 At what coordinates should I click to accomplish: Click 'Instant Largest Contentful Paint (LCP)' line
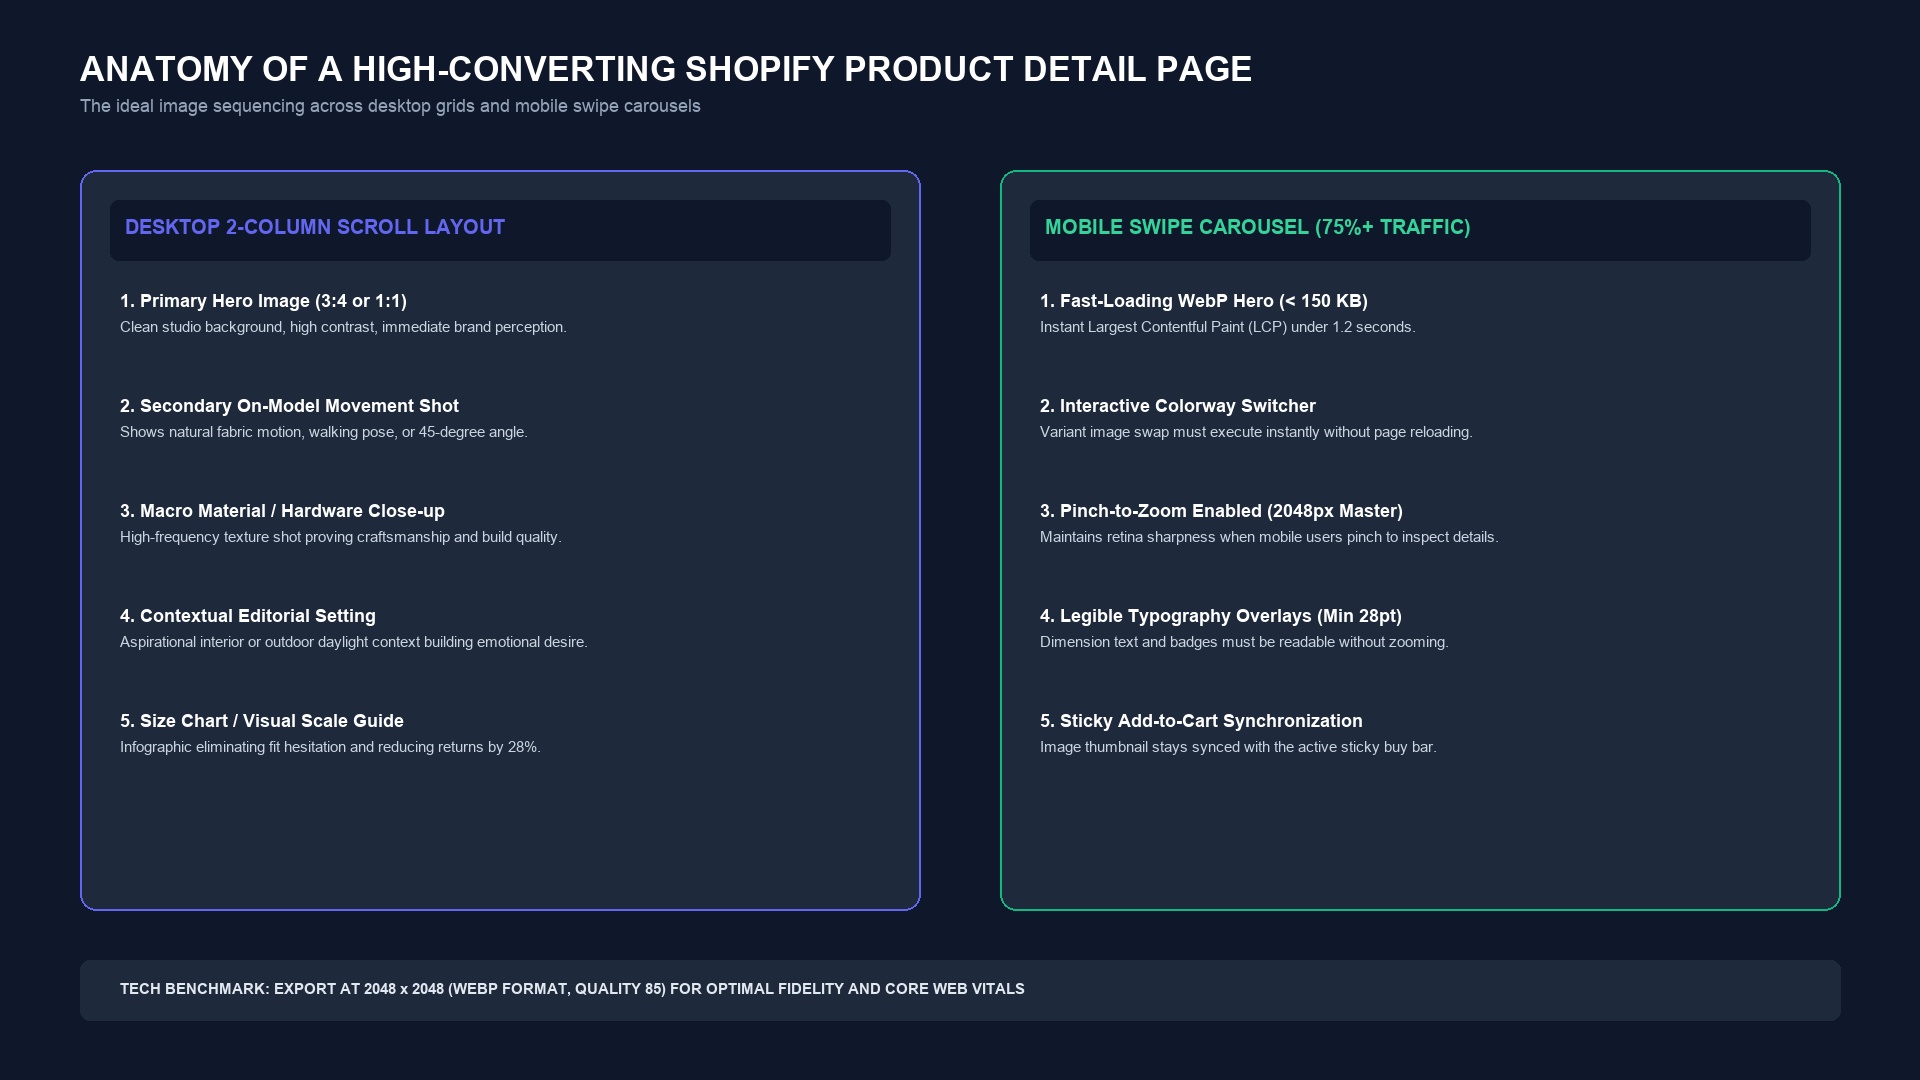1228,327
